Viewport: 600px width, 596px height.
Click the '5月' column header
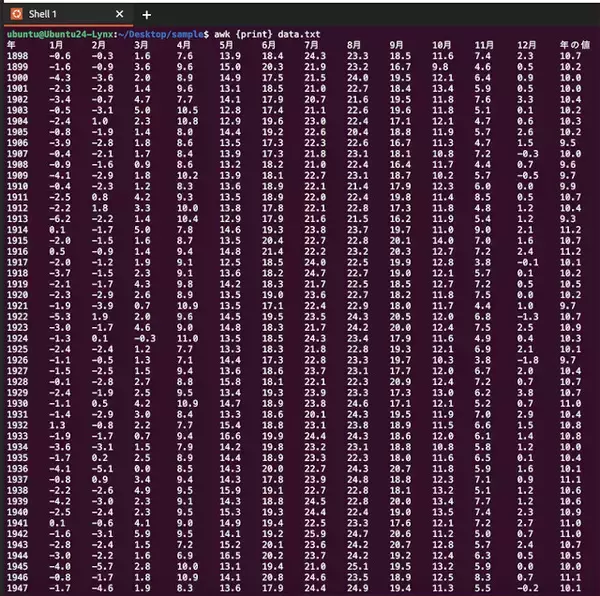tap(226, 45)
